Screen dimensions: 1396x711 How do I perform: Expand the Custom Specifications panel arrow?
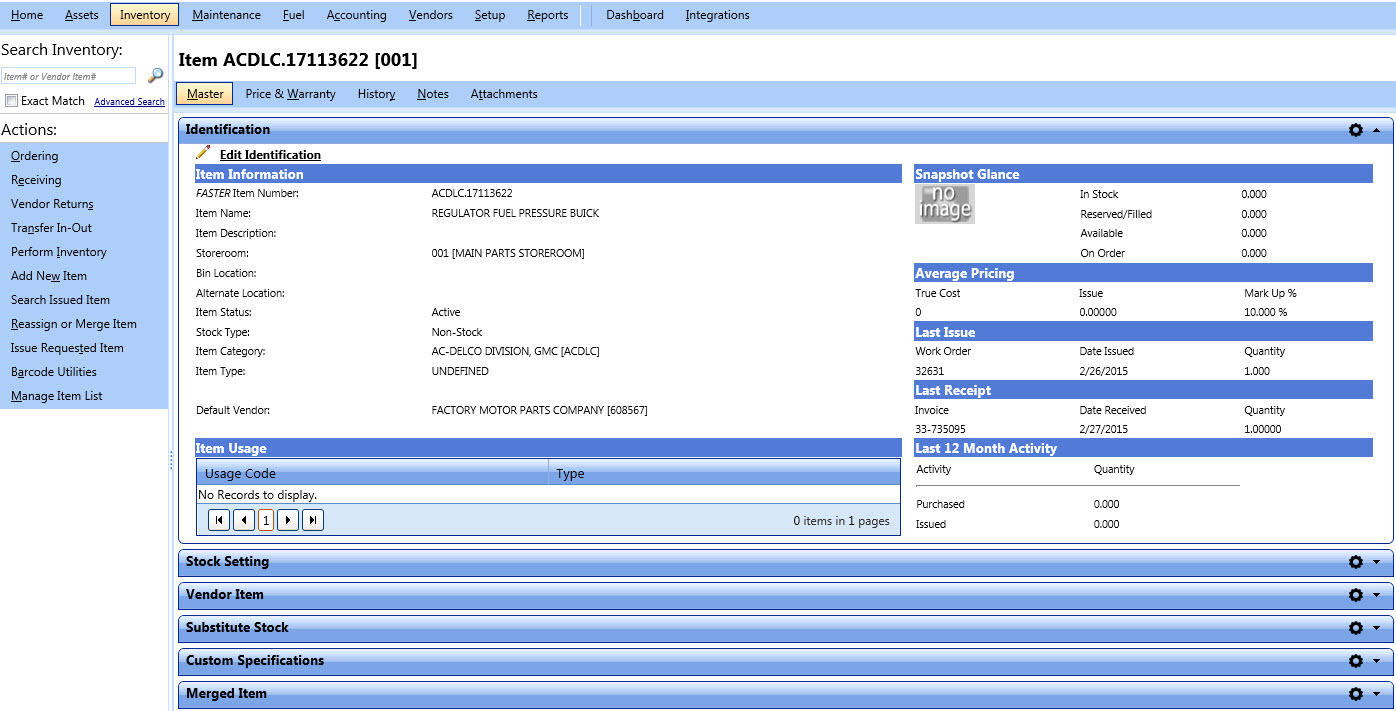coord(1377,661)
